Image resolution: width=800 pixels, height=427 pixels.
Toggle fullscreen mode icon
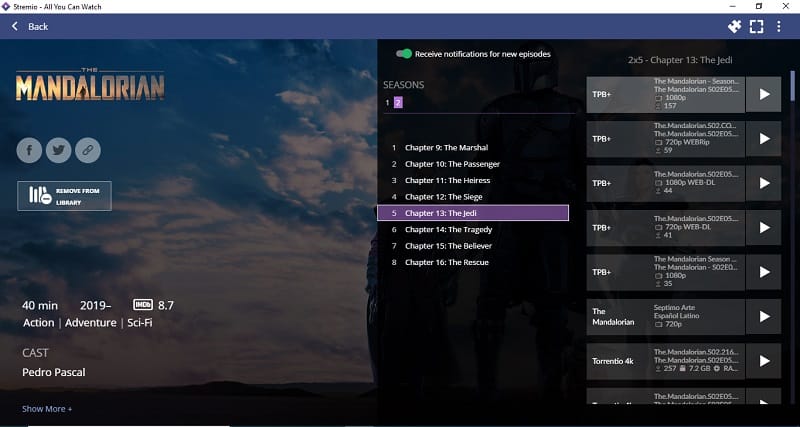pos(757,27)
